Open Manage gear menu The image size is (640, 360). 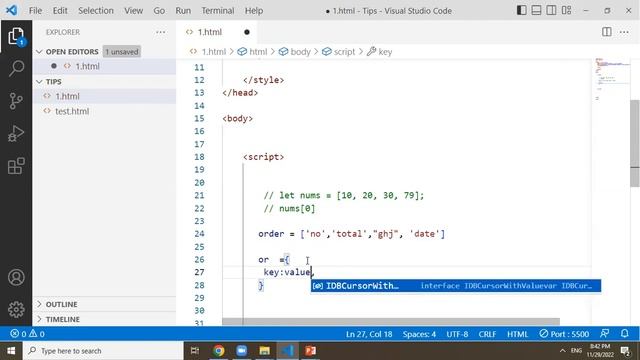[16, 310]
